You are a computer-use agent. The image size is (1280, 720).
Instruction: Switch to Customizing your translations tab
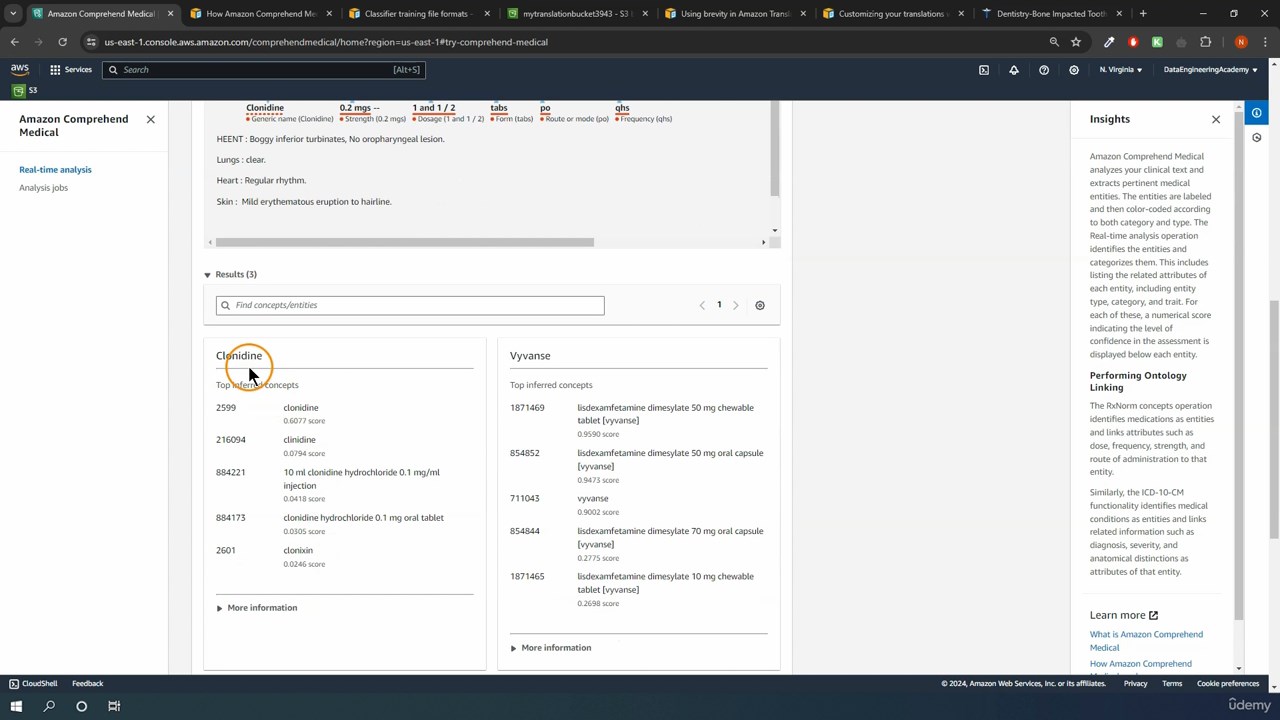click(x=891, y=14)
